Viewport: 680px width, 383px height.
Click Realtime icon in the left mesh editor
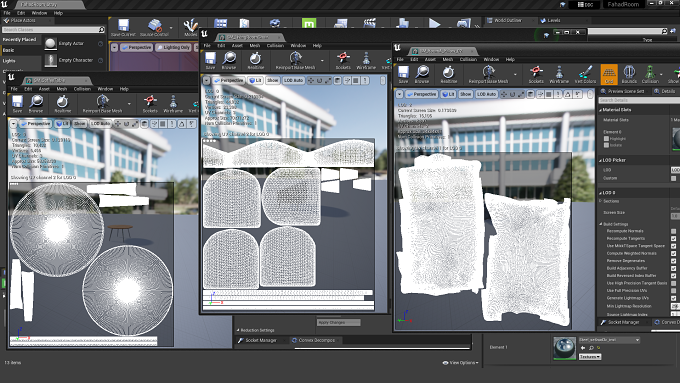pos(62,104)
